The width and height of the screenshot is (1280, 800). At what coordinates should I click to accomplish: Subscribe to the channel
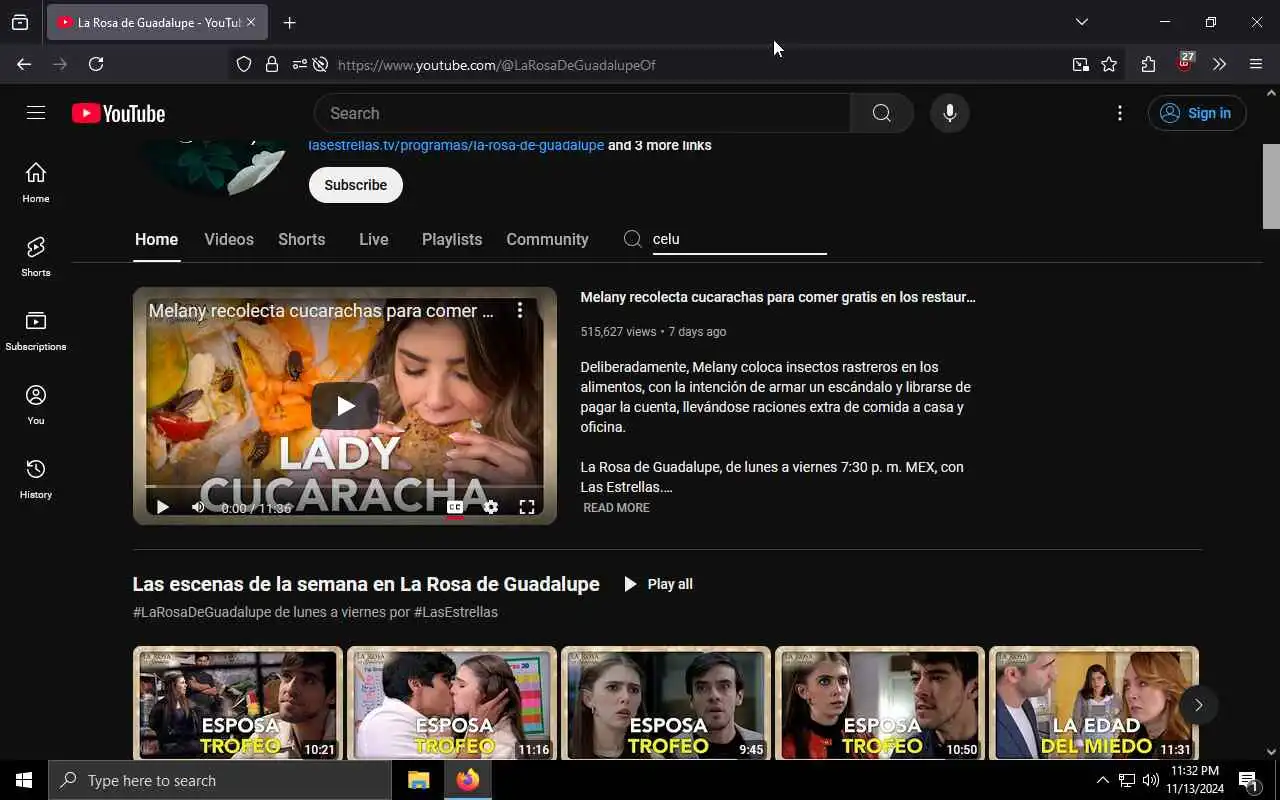(x=355, y=185)
